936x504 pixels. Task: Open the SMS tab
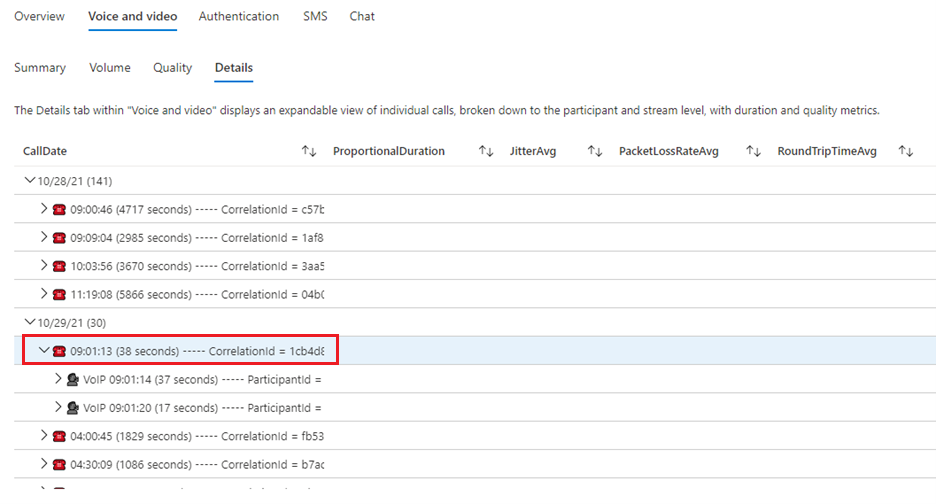pyautogui.click(x=315, y=16)
